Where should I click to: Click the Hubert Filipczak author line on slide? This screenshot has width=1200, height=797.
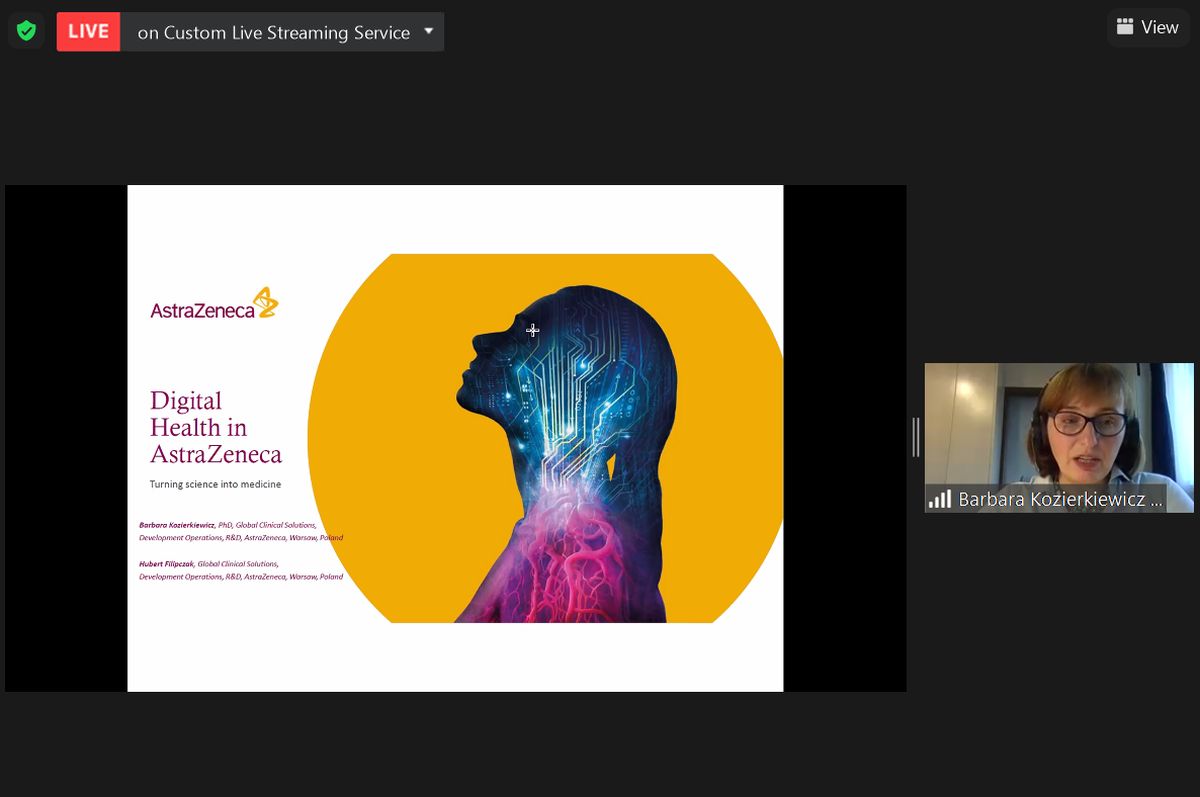click(241, 570)
